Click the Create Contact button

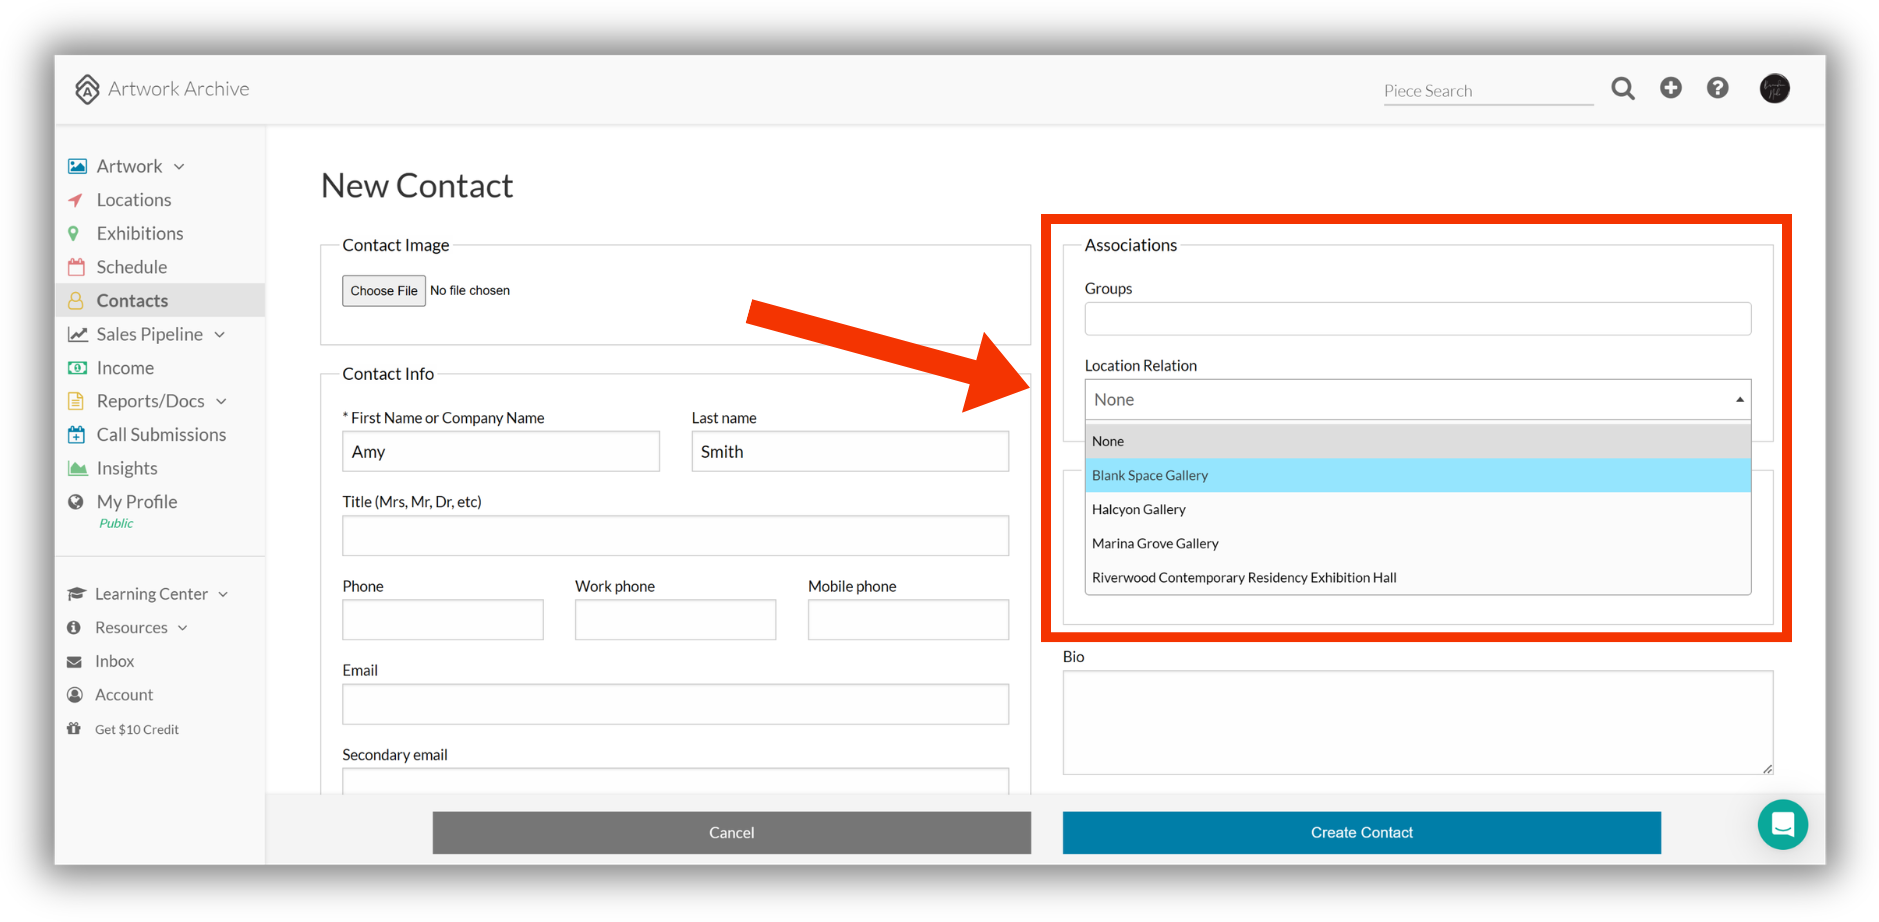(x=1361, y=832)
